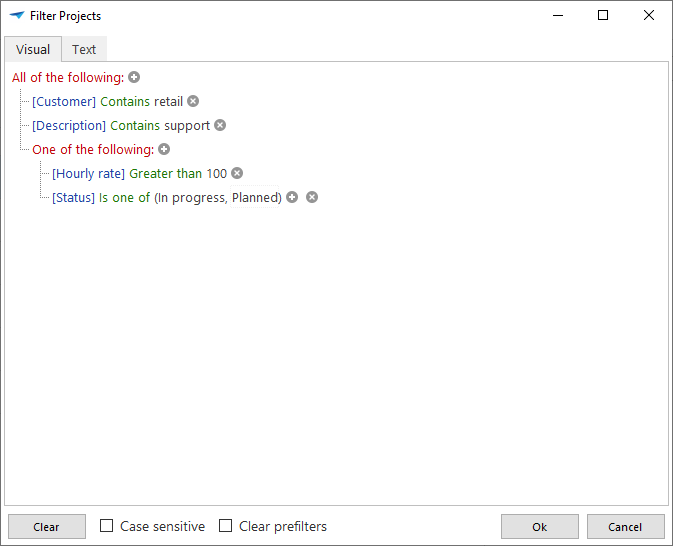Screen dimensions: 673x546
Task: Add a value to the Status list
Action: (292, 197)
